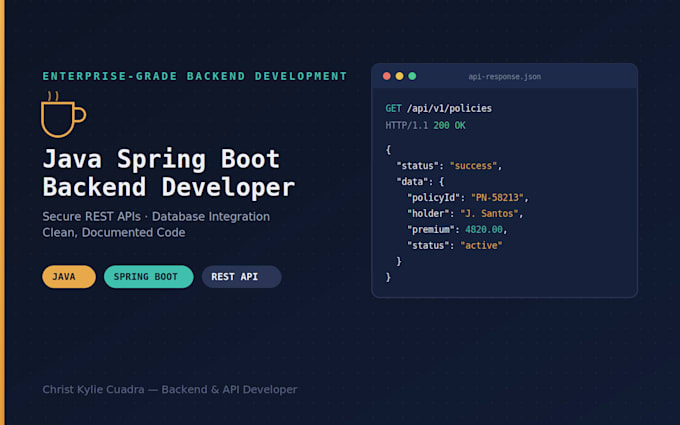Click the "data": { line

tap(420, 182)
